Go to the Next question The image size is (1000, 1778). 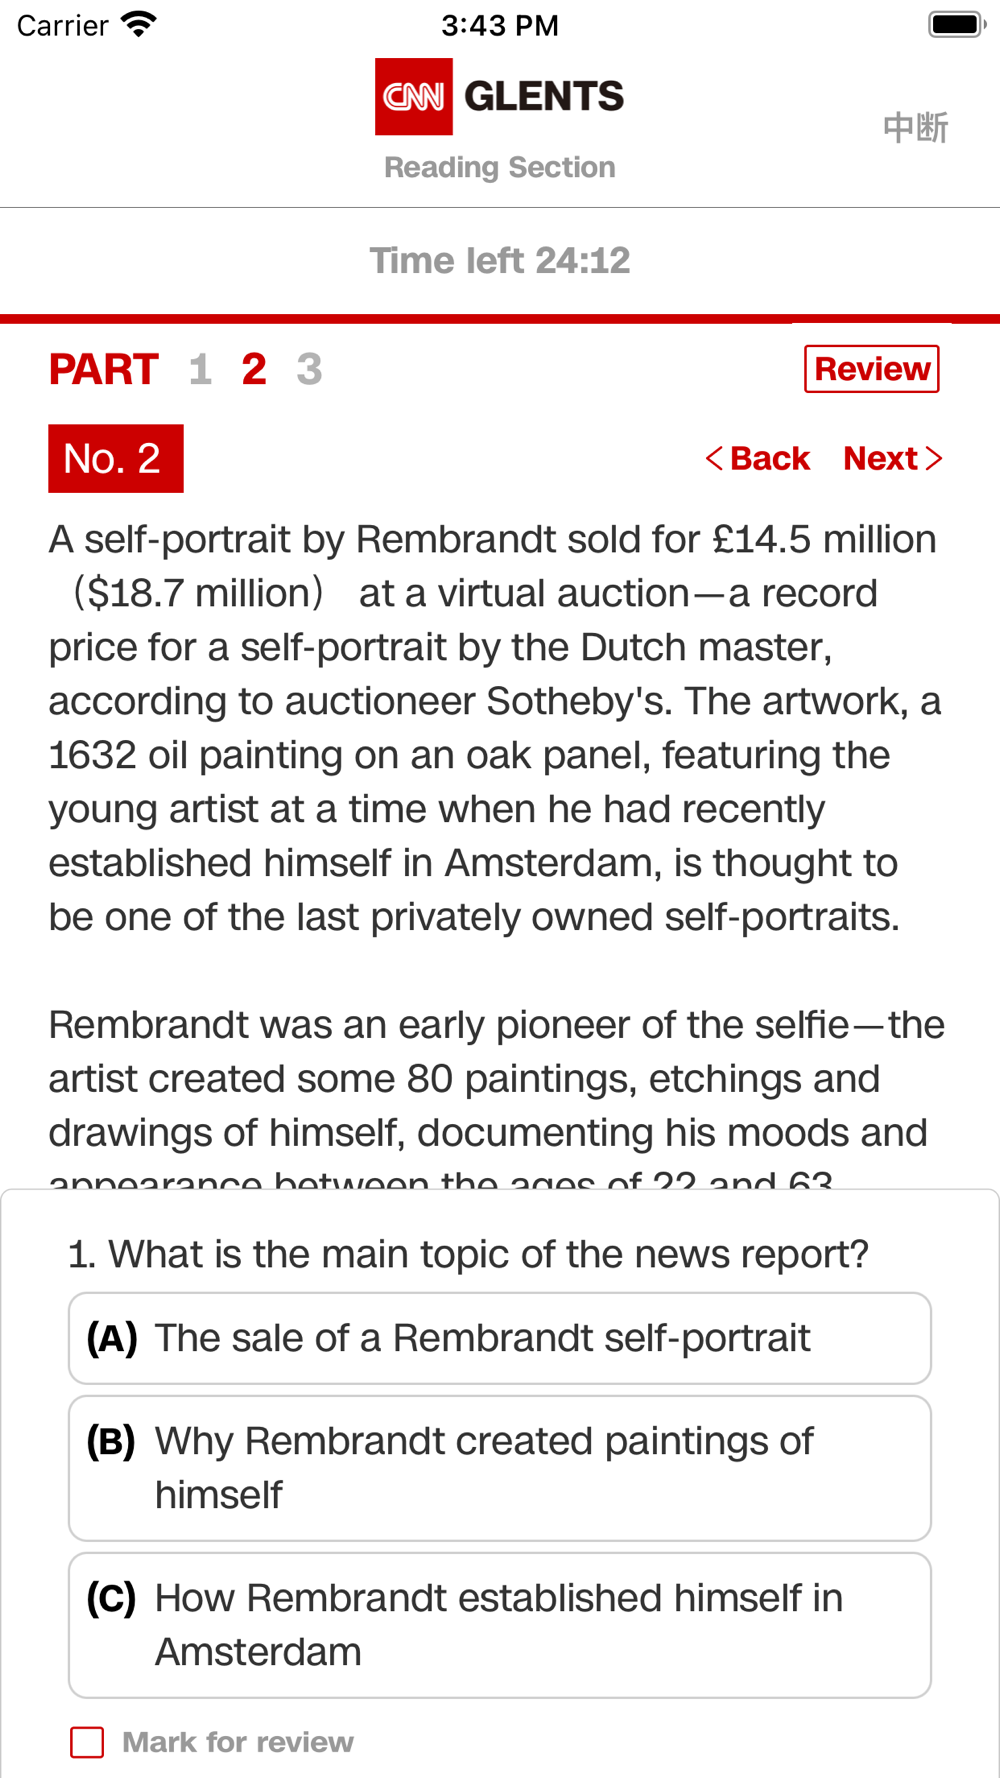click(x=893, y=458)
